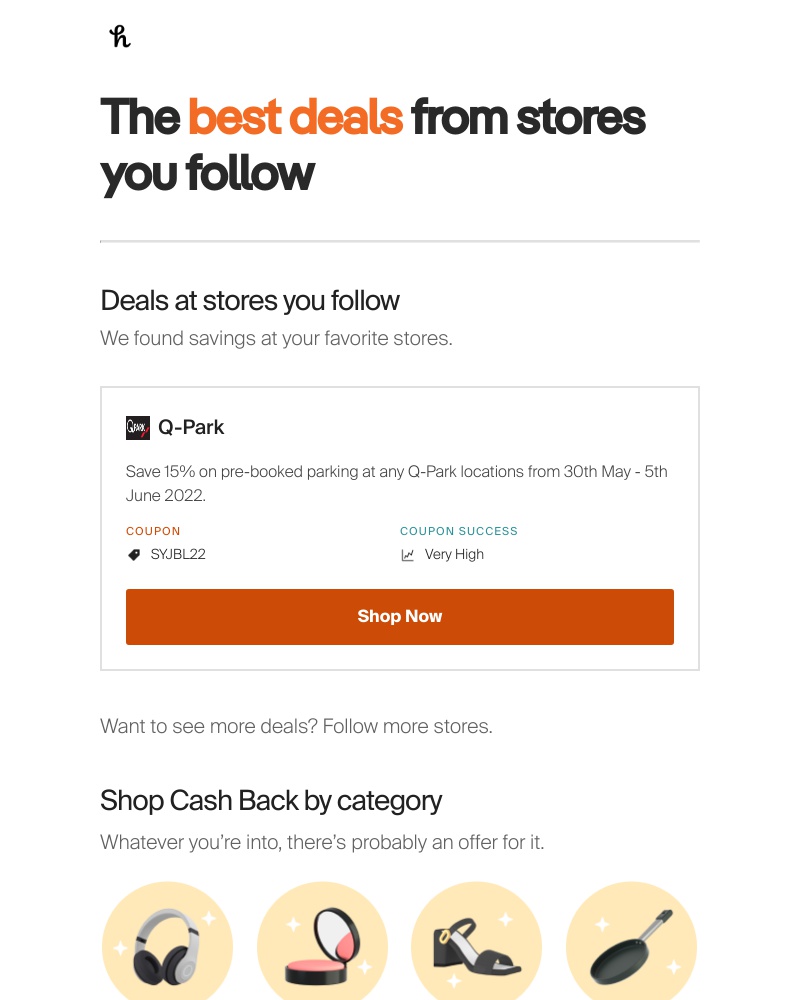Open the makeup compact beauty category

pos(322,943)
